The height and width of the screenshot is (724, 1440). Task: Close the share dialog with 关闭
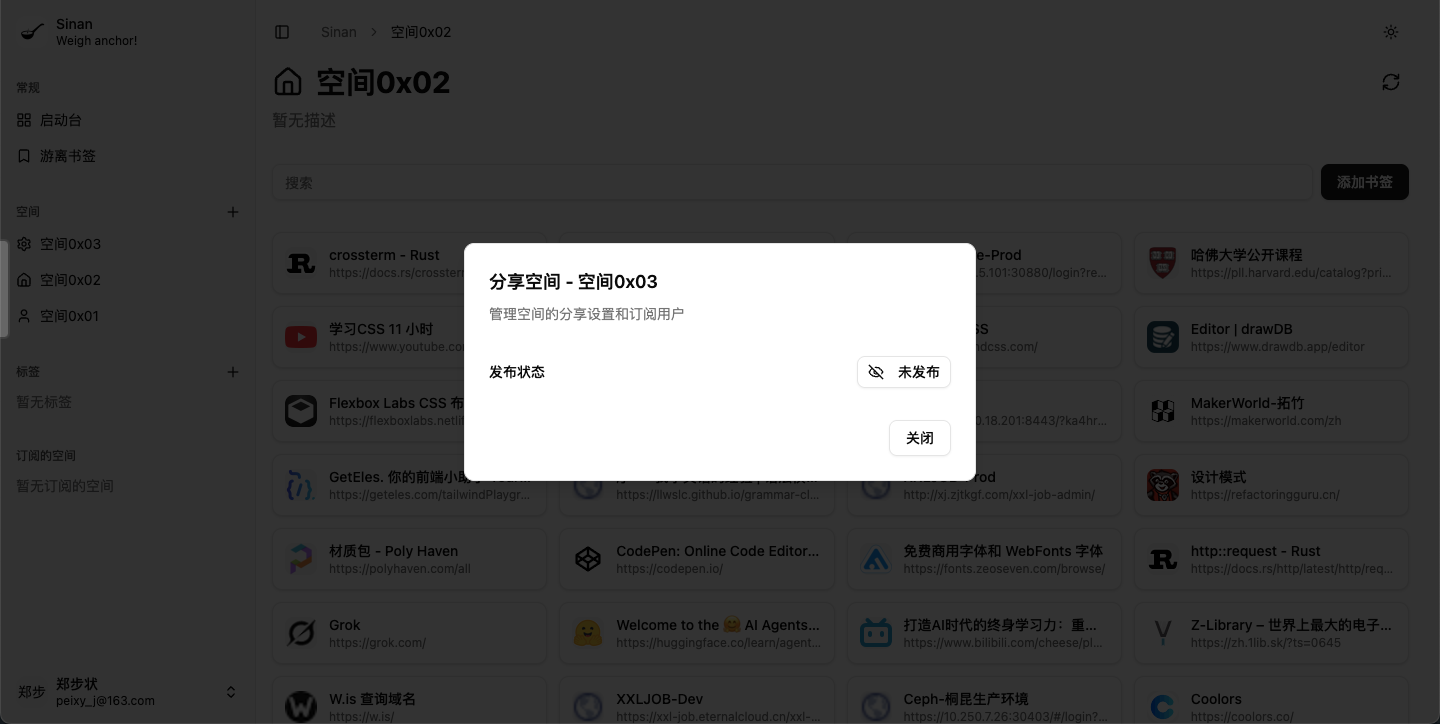click(919, 438)
